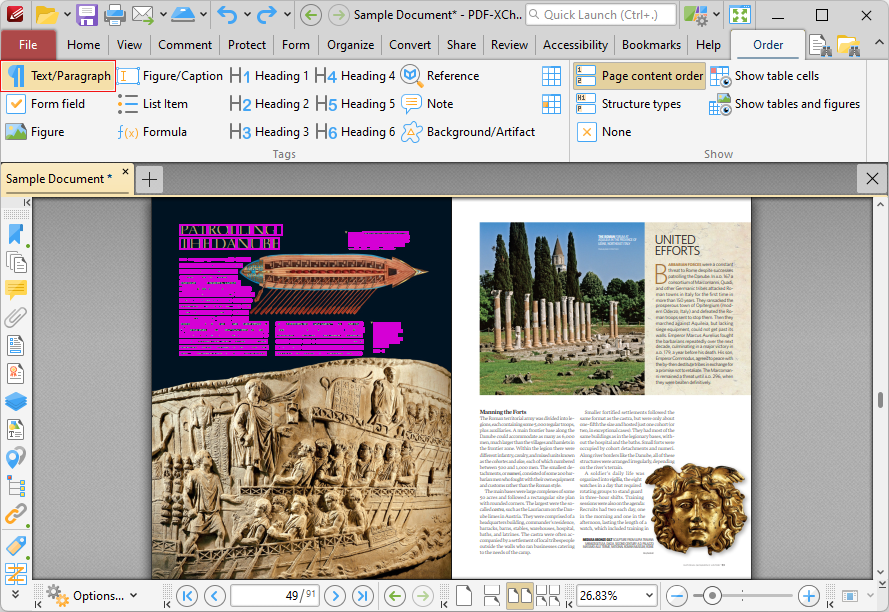Enable Show table cells
The image size is (889, 612).
tap(778, 75)
